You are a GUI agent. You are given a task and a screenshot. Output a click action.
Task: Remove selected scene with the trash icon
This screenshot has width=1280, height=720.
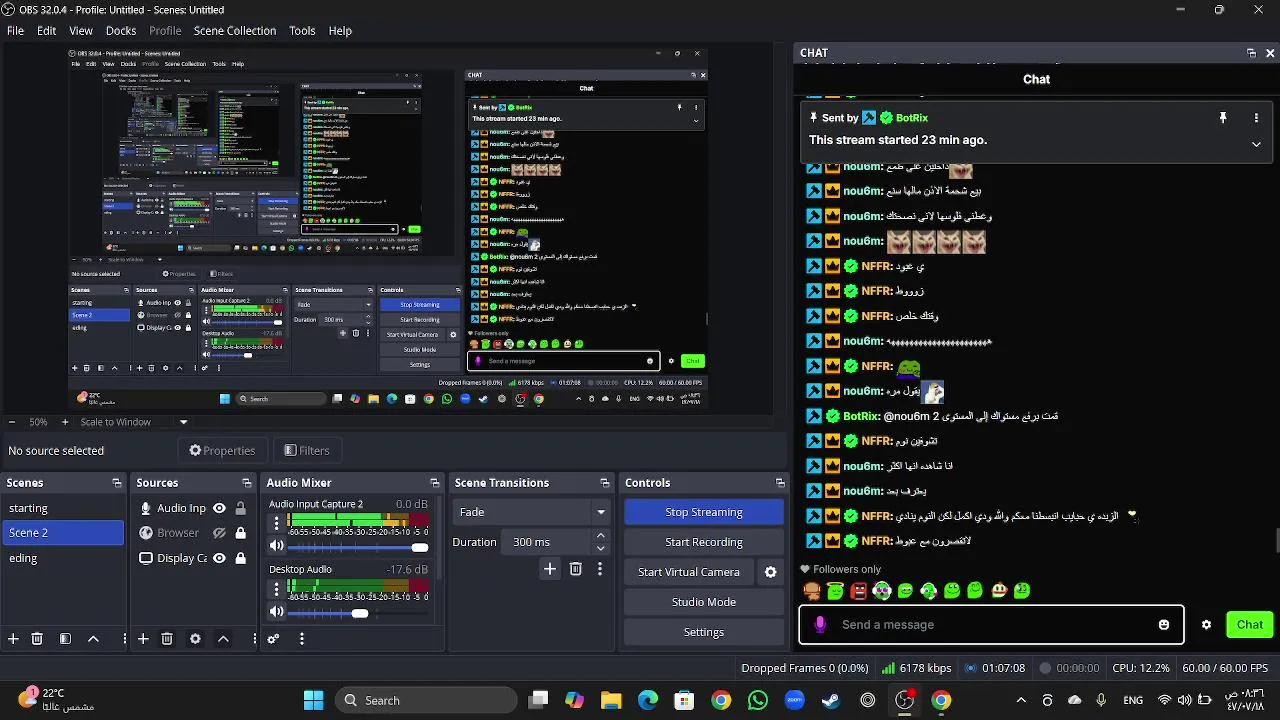(x=37, y=638)
